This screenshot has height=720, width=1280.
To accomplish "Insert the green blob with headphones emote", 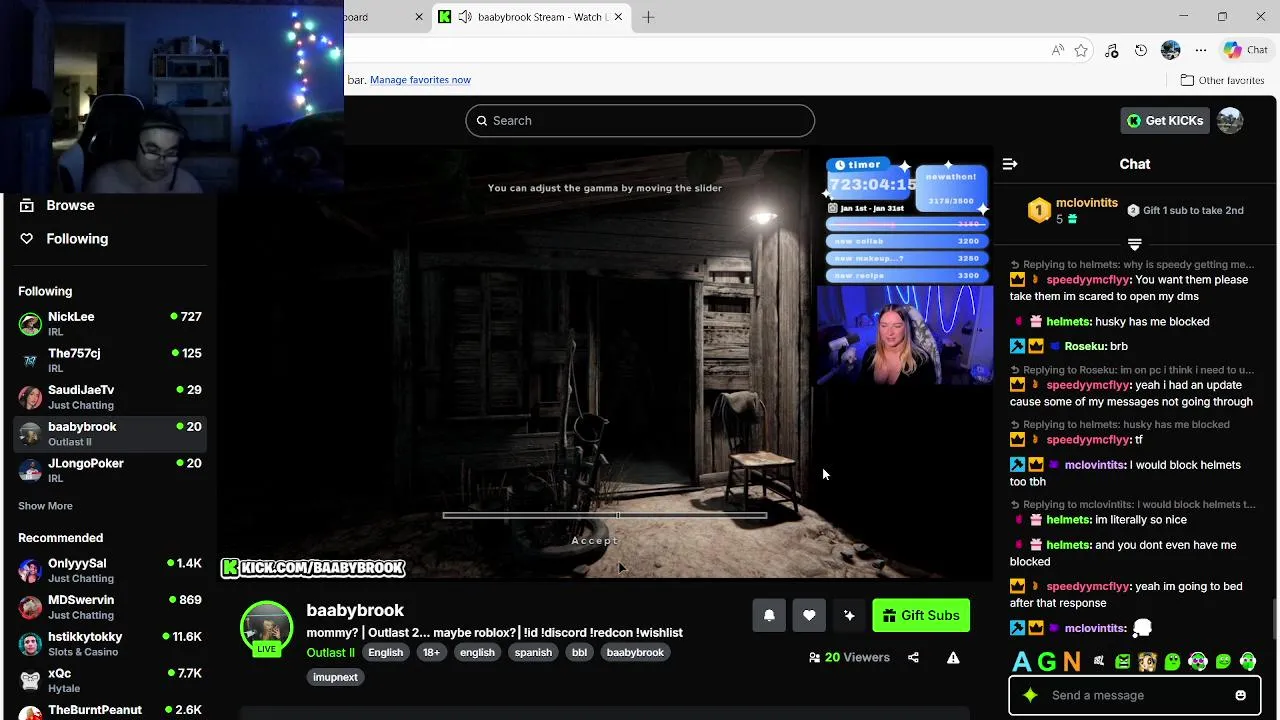I will pyautogui.click(x=1248, y=662).
